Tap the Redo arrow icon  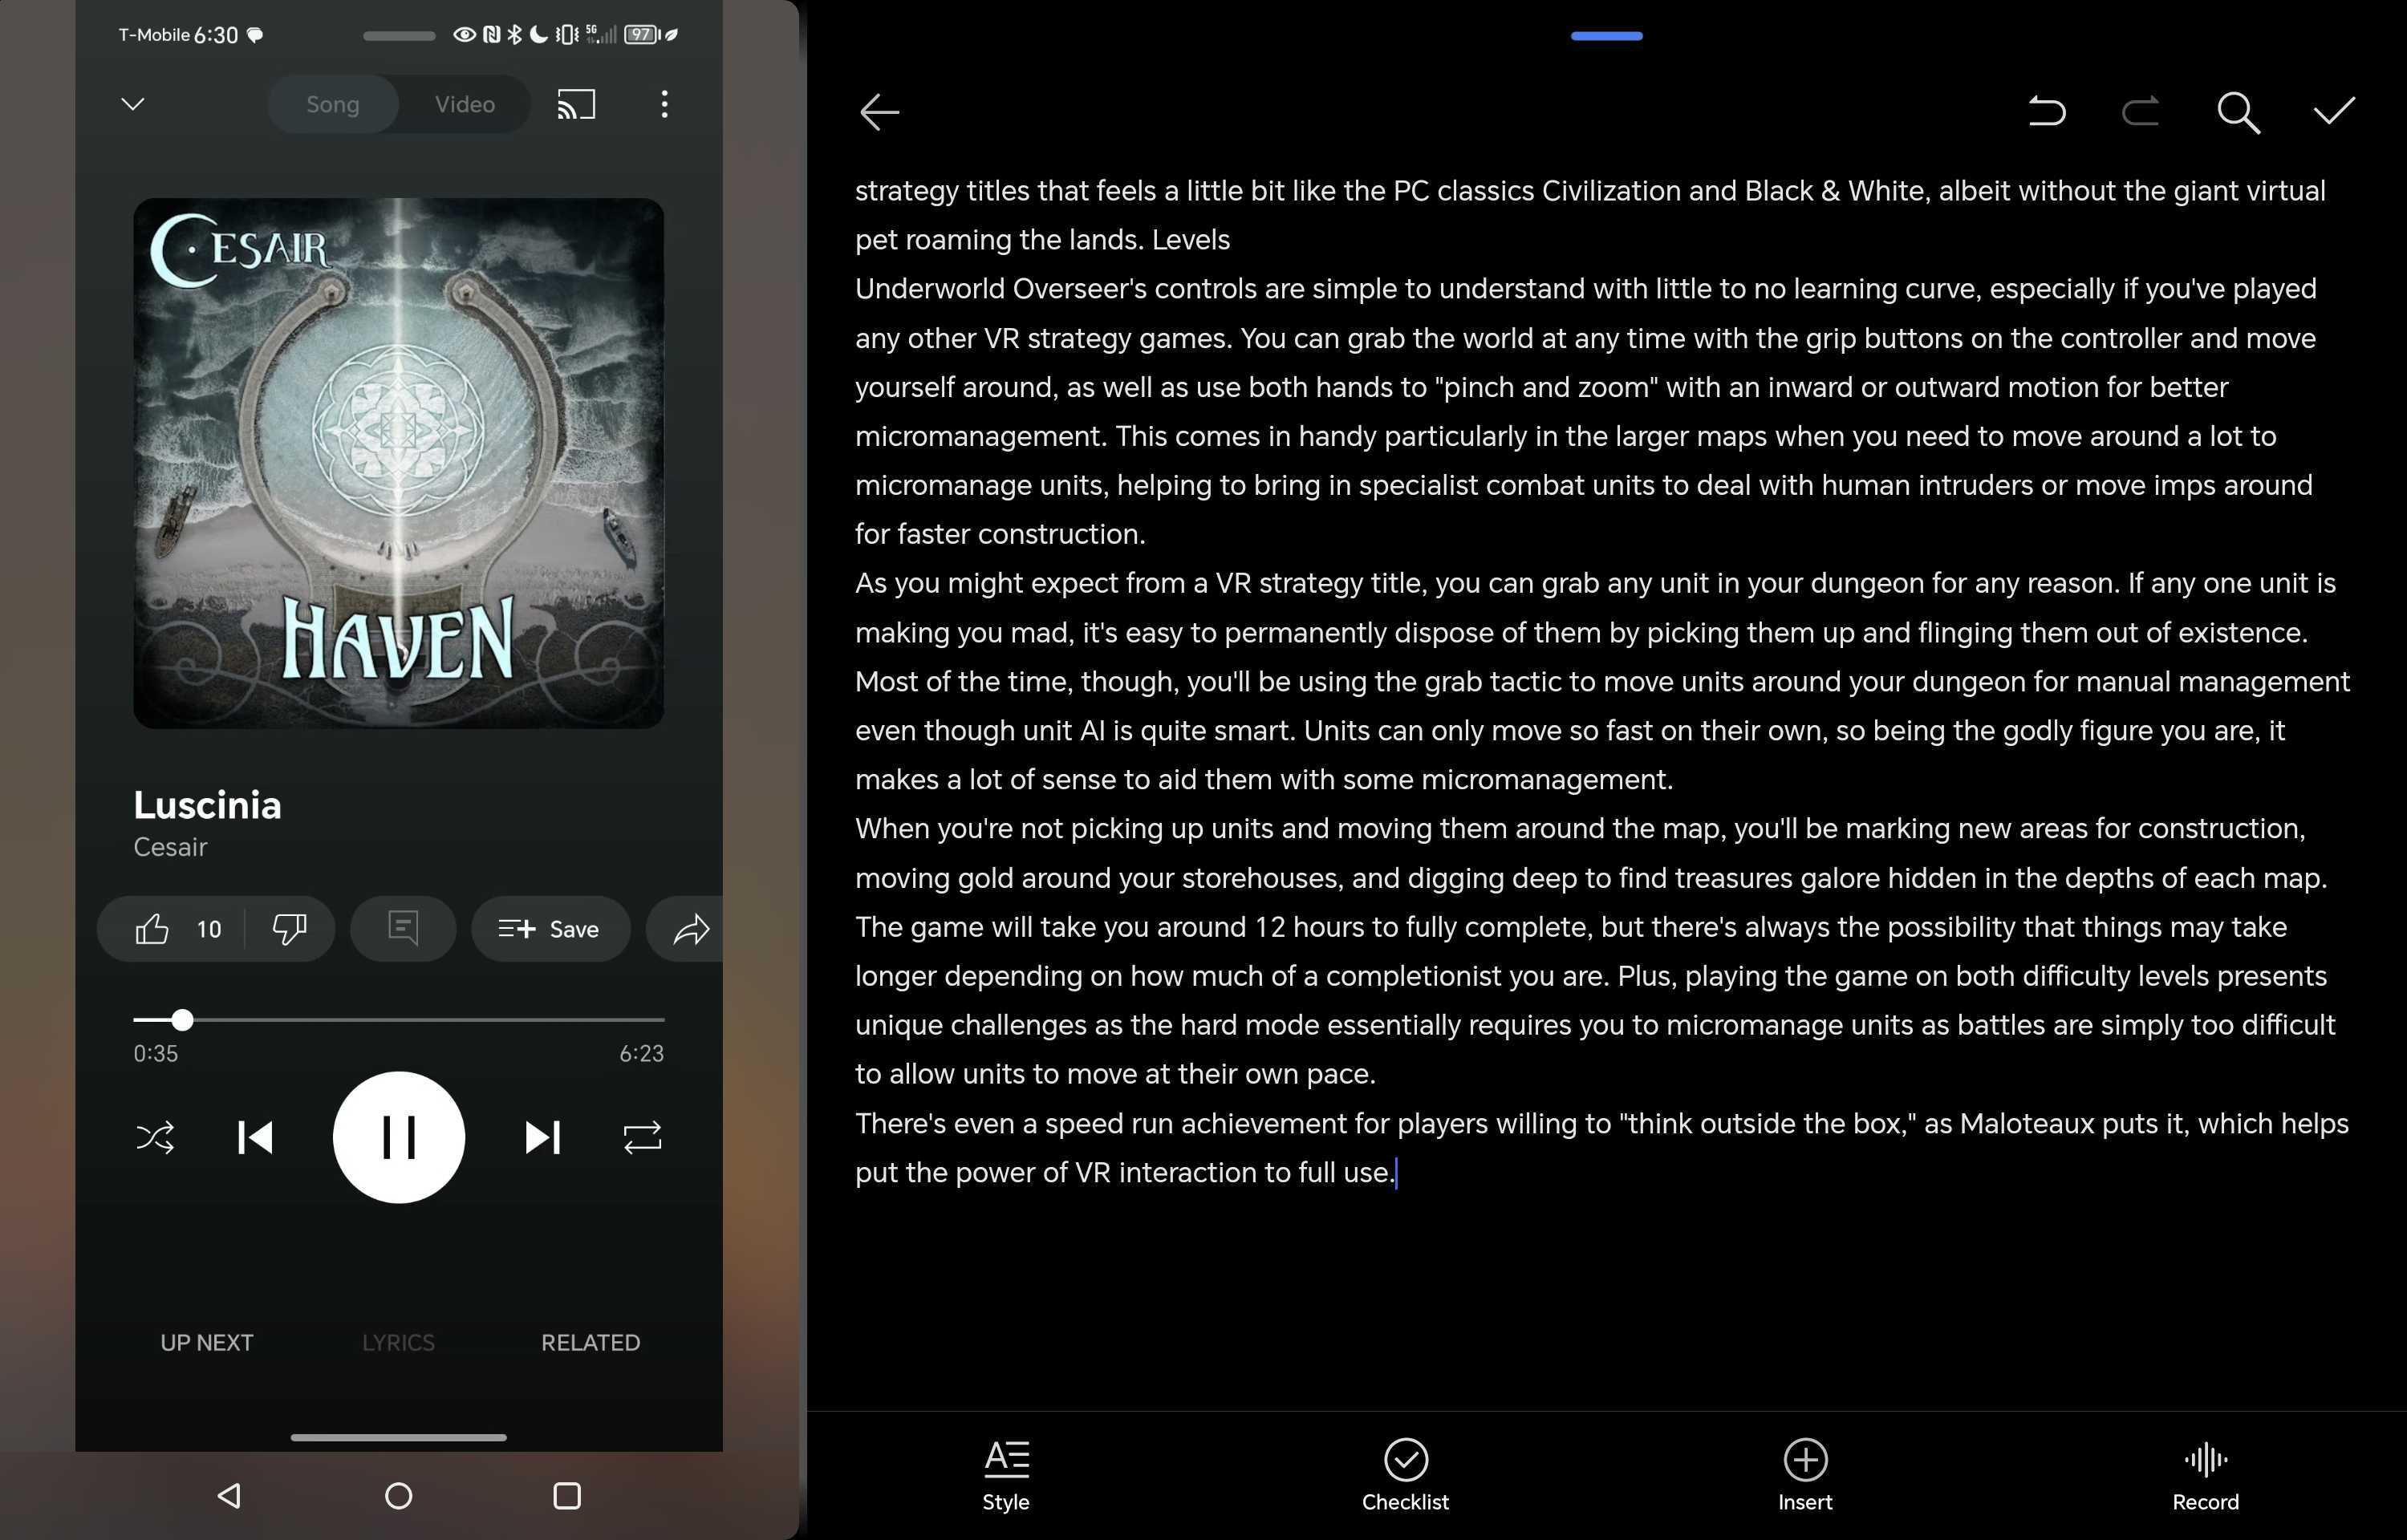click(x=2141, y=112)
